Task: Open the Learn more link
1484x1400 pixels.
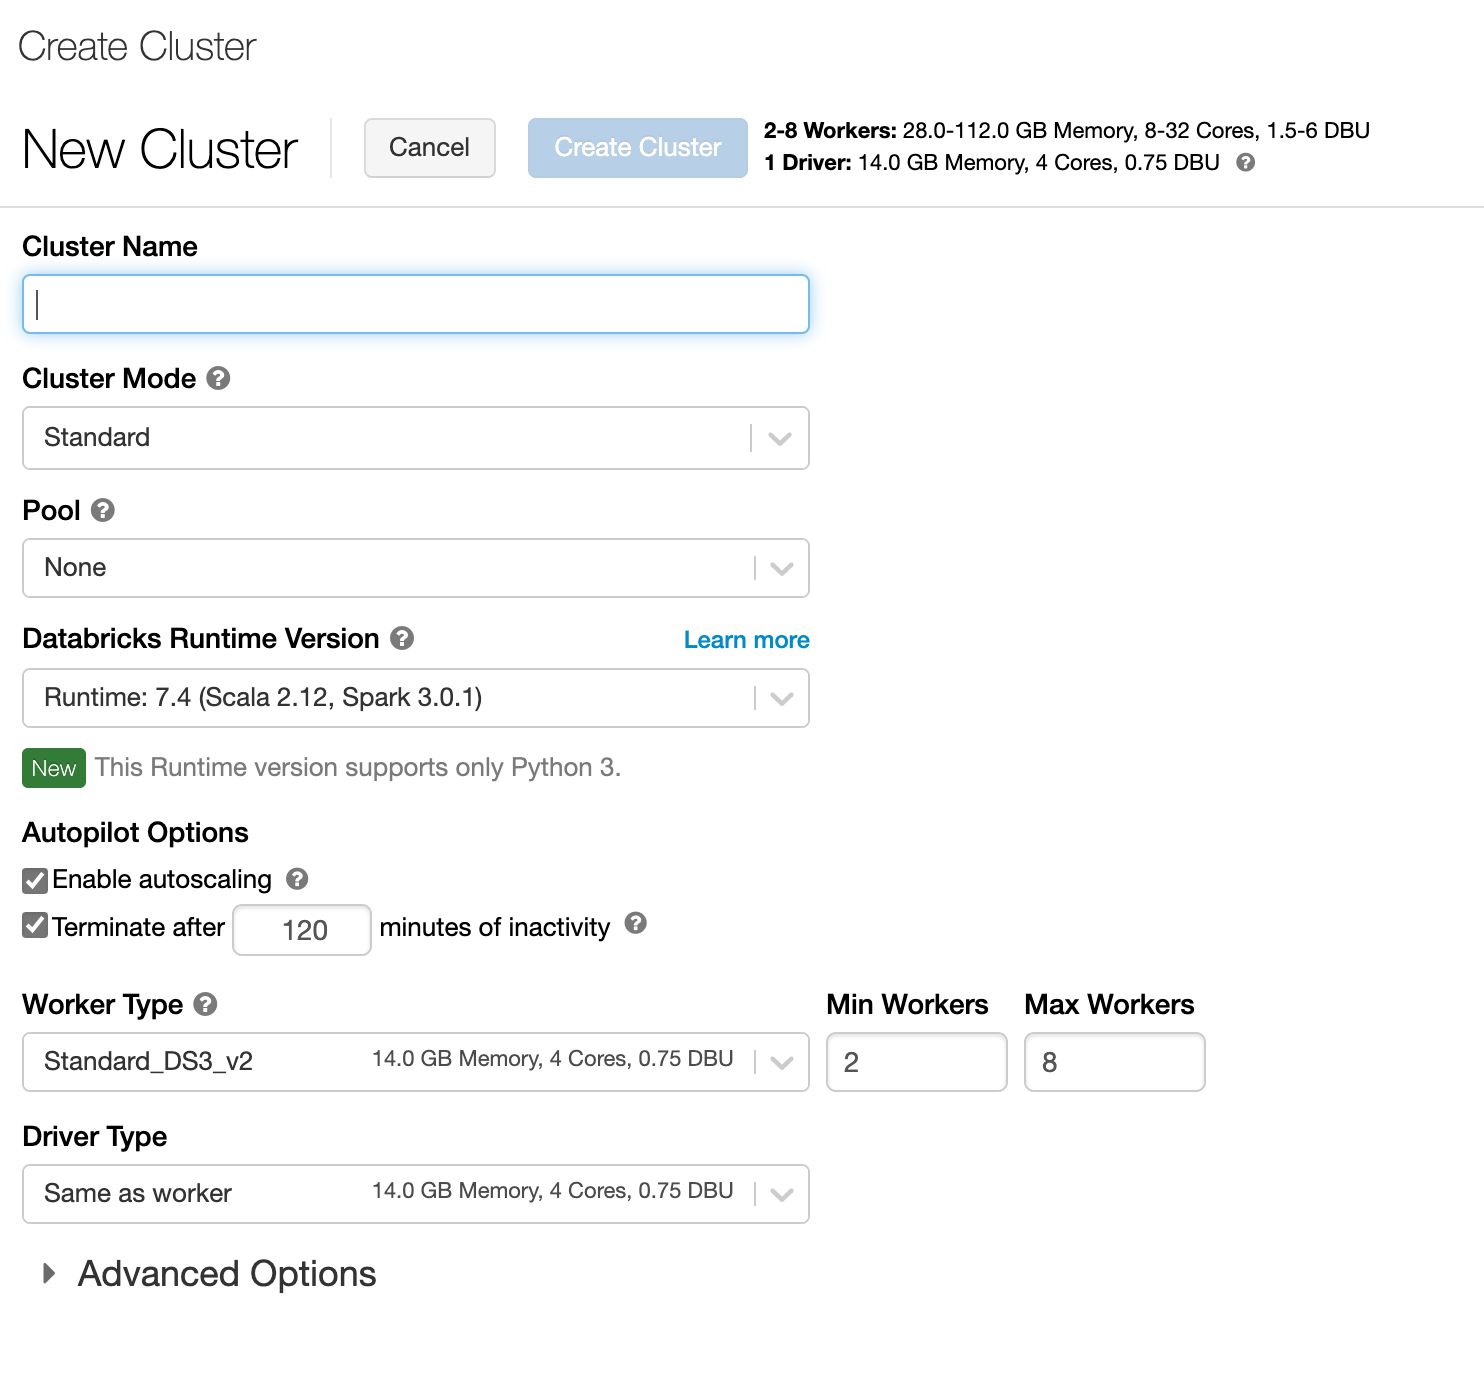Action: click(747, 640)
